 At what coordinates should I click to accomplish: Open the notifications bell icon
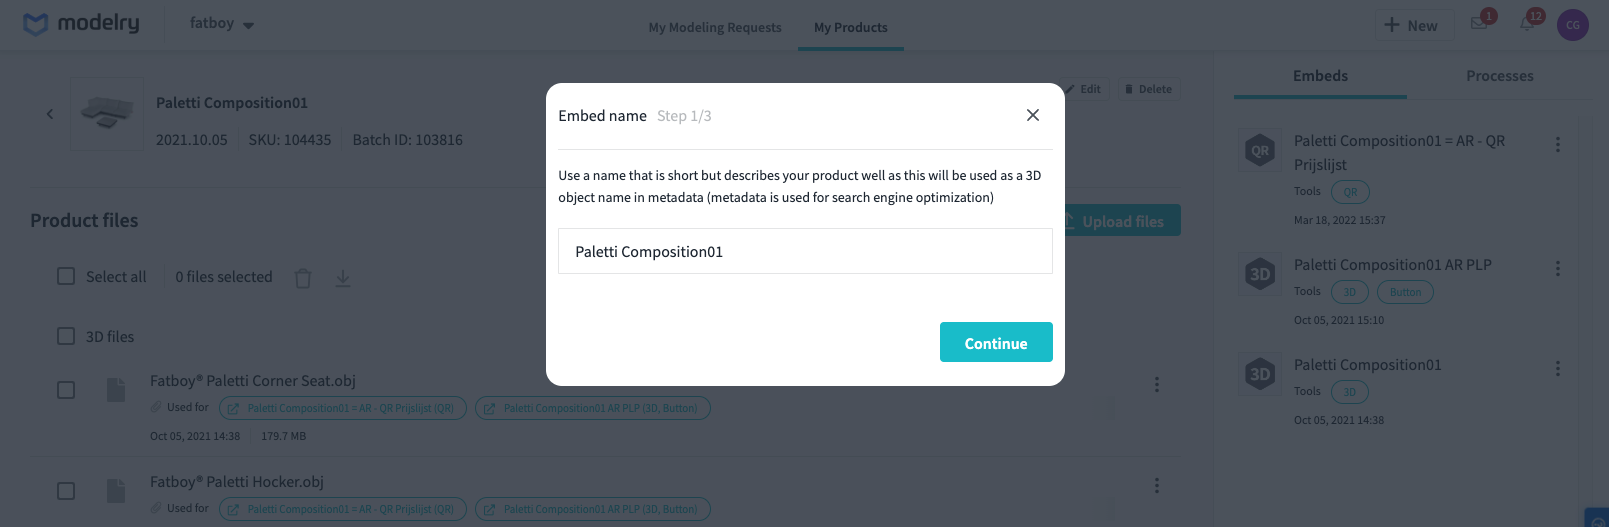click(x=1526, y=24)
